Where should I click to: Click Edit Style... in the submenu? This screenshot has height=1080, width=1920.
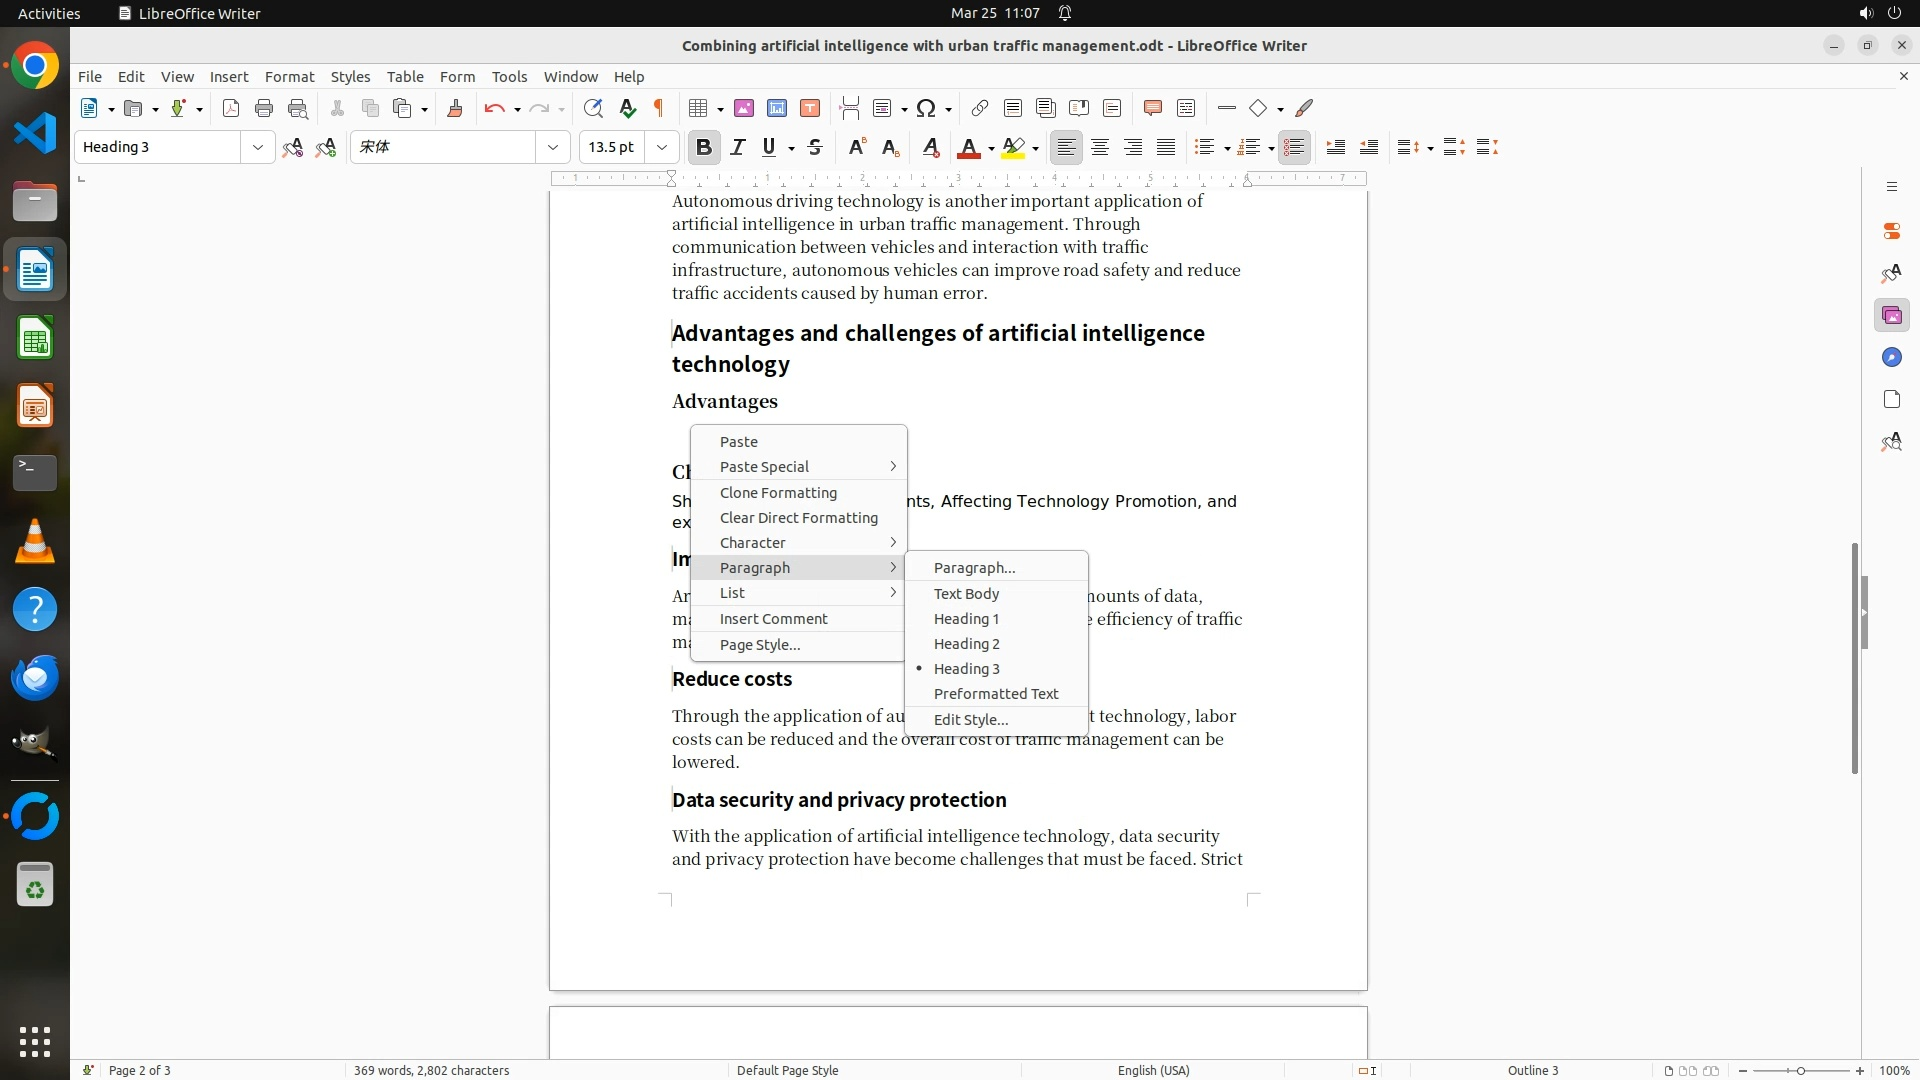(x=970, y=720)
